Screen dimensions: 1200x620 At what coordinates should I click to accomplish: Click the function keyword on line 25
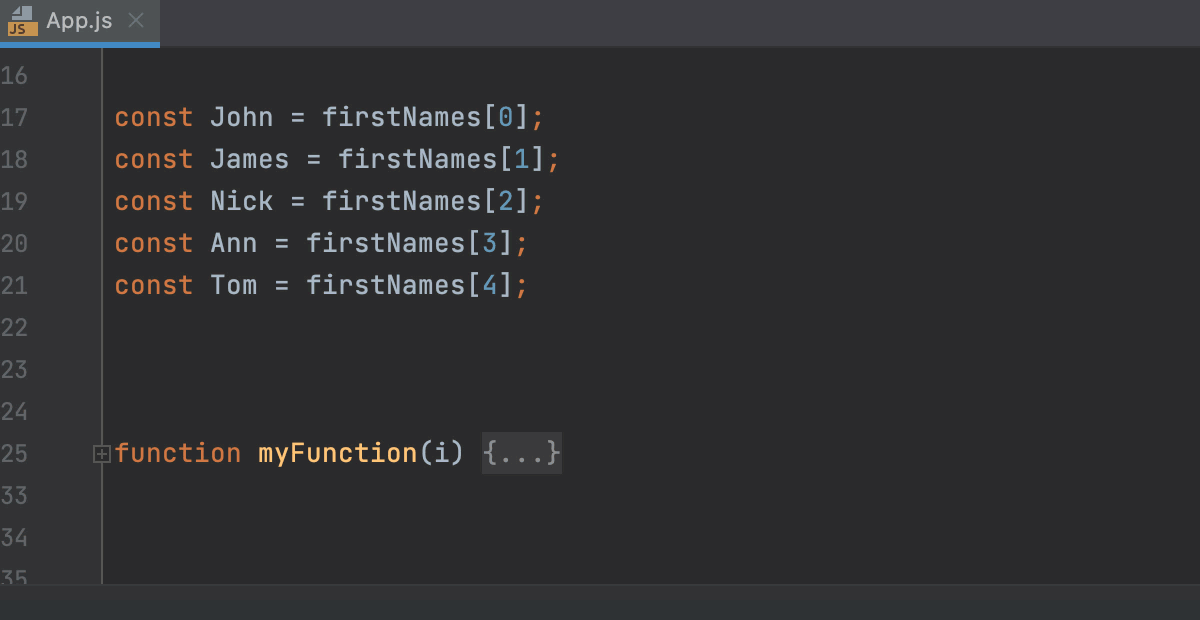point(177,453)
